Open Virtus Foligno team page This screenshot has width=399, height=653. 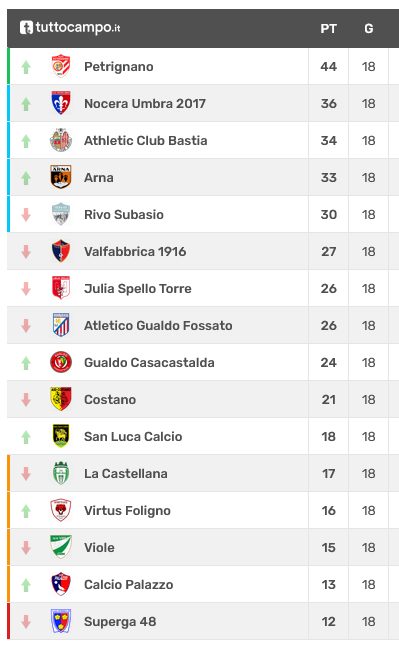pyautogui.click(x=127, y=511)
